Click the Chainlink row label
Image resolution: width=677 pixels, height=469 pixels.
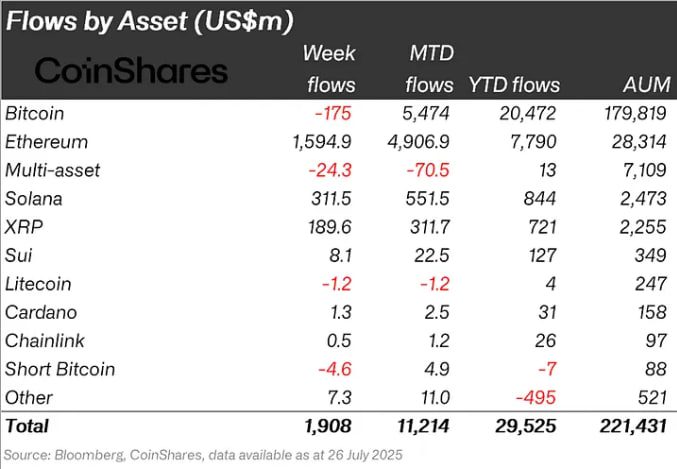click(x=45, y=341)
